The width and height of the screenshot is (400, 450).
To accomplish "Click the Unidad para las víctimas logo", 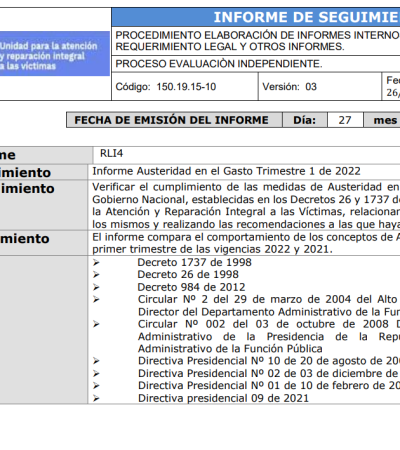I will (55, 54).
